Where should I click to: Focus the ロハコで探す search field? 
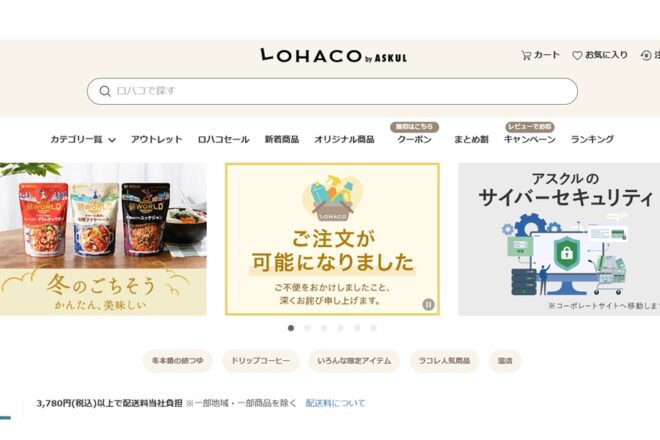(332, 91)
